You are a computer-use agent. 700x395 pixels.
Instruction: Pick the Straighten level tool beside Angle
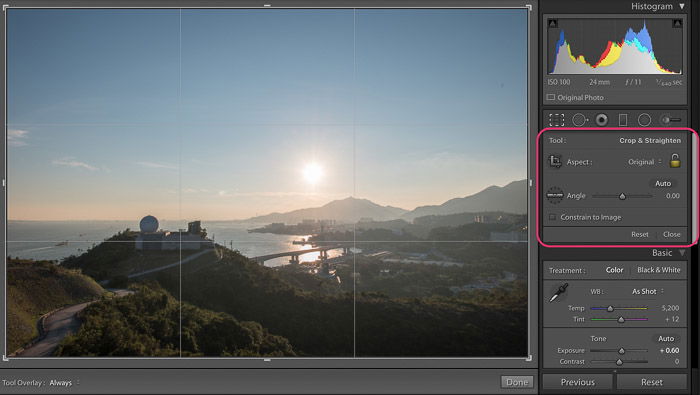tap(555, 195)
